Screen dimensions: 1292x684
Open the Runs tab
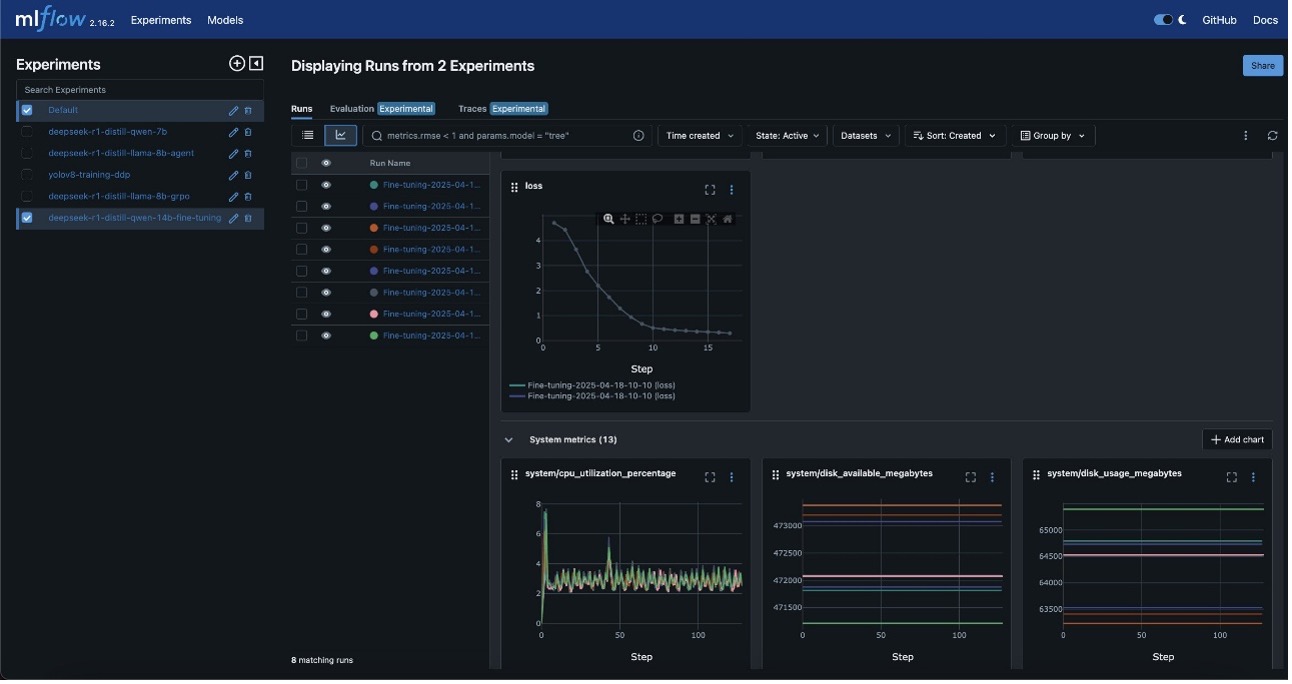(x=301, y=109)
